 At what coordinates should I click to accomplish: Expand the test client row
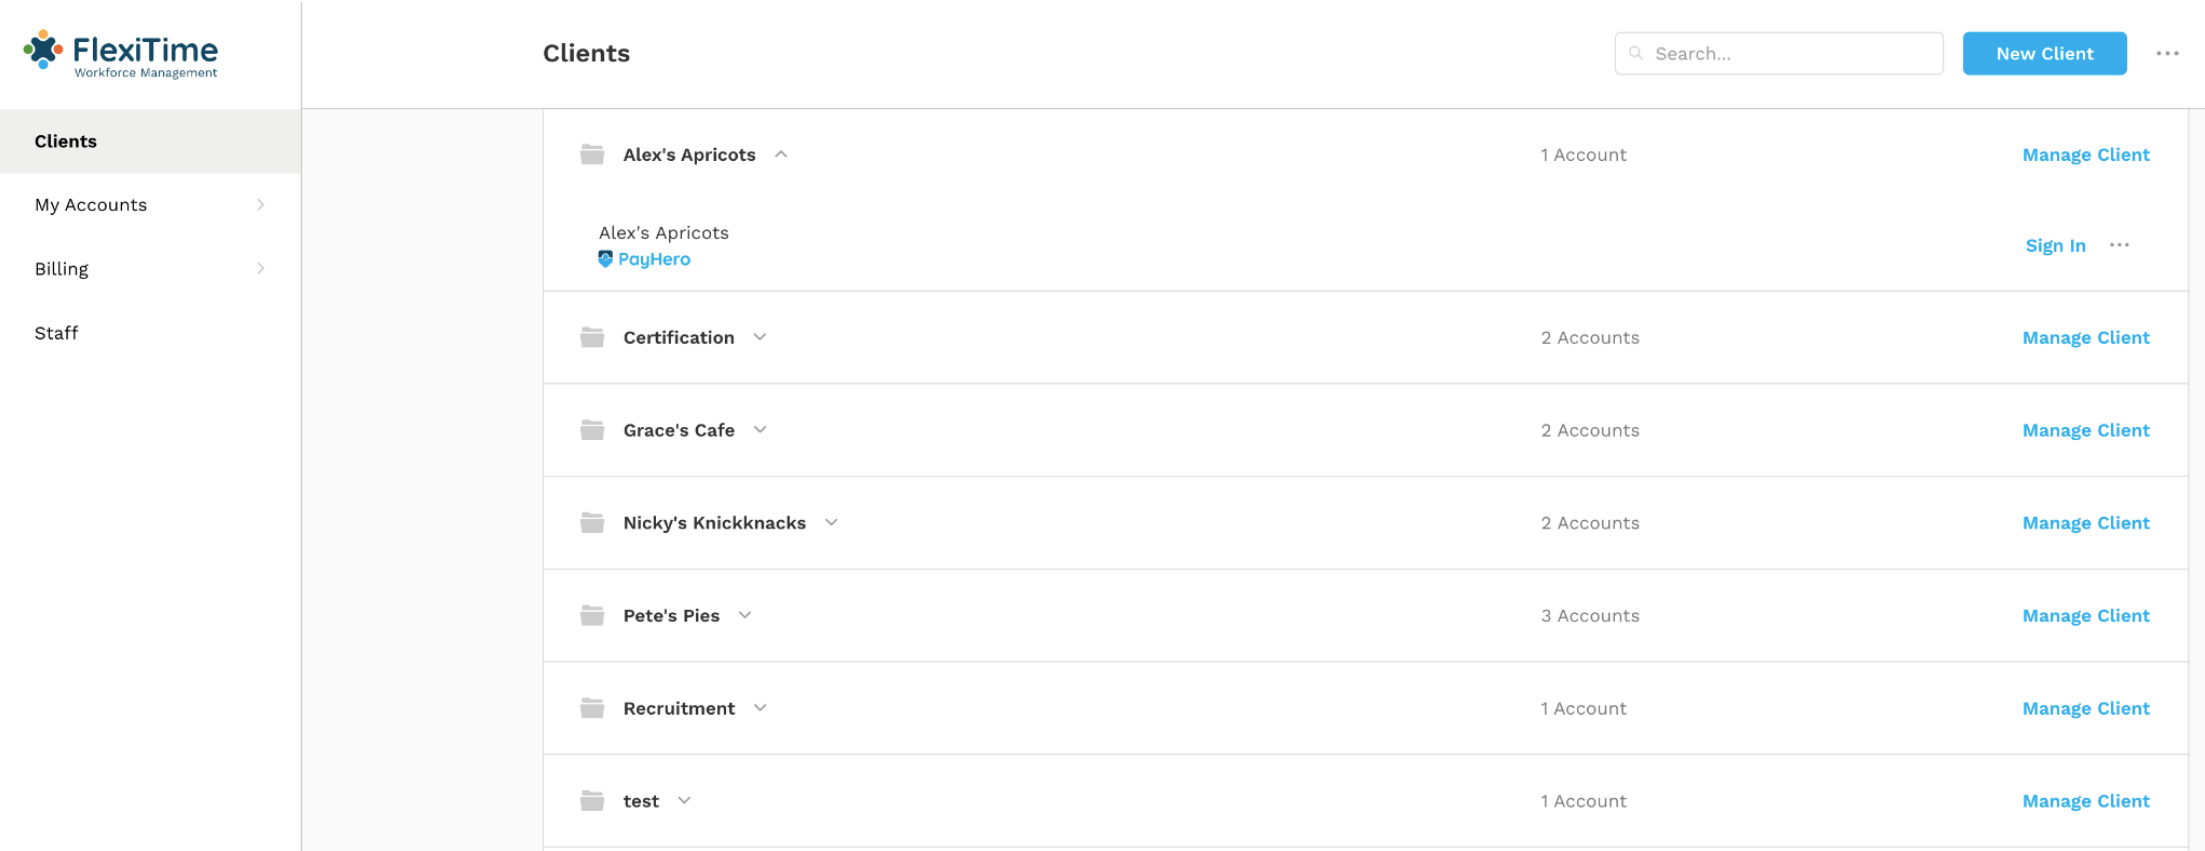click(684, 801)
